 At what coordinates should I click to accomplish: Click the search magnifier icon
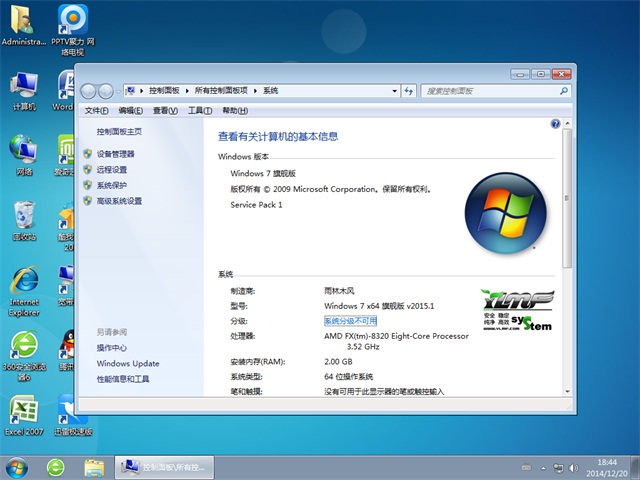coord(564,91)
